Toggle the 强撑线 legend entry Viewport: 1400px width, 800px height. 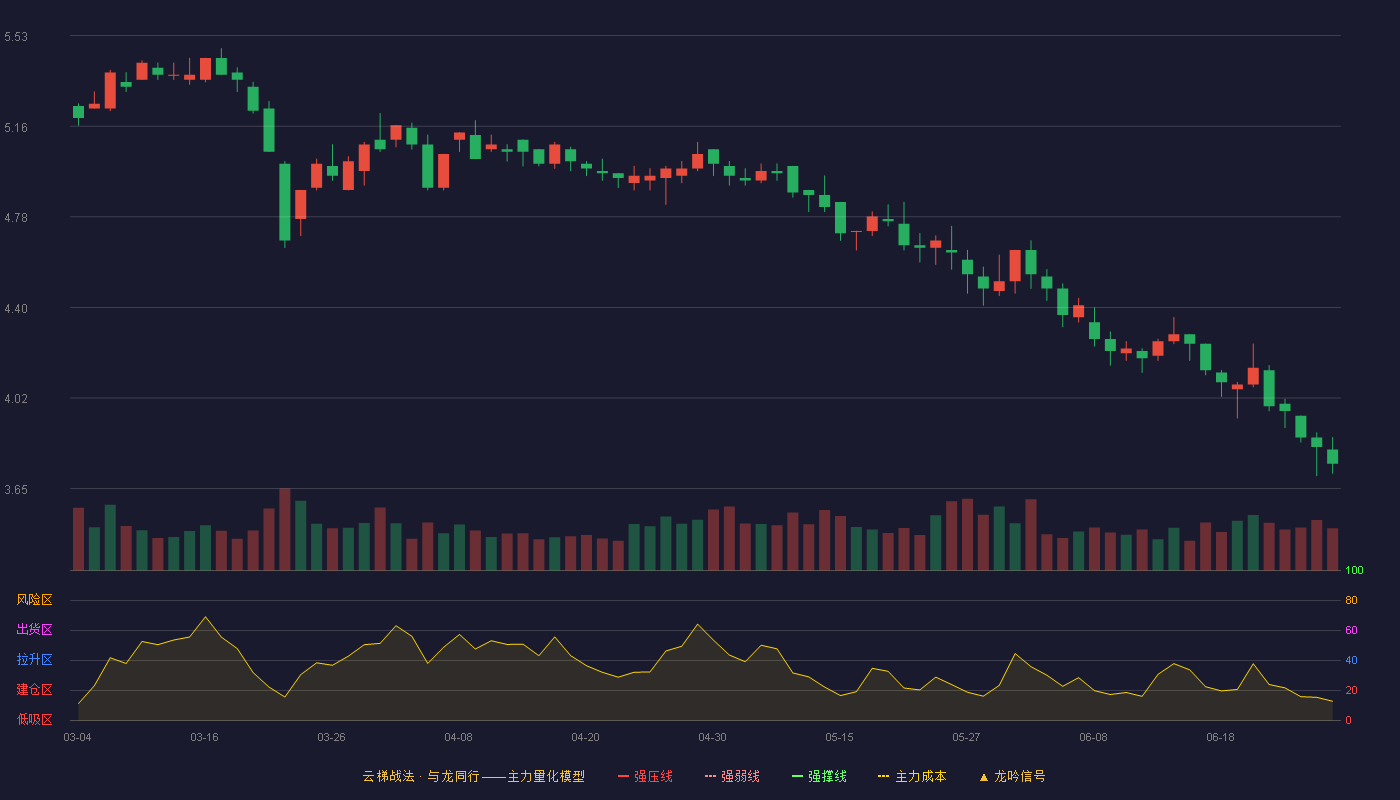819,776
